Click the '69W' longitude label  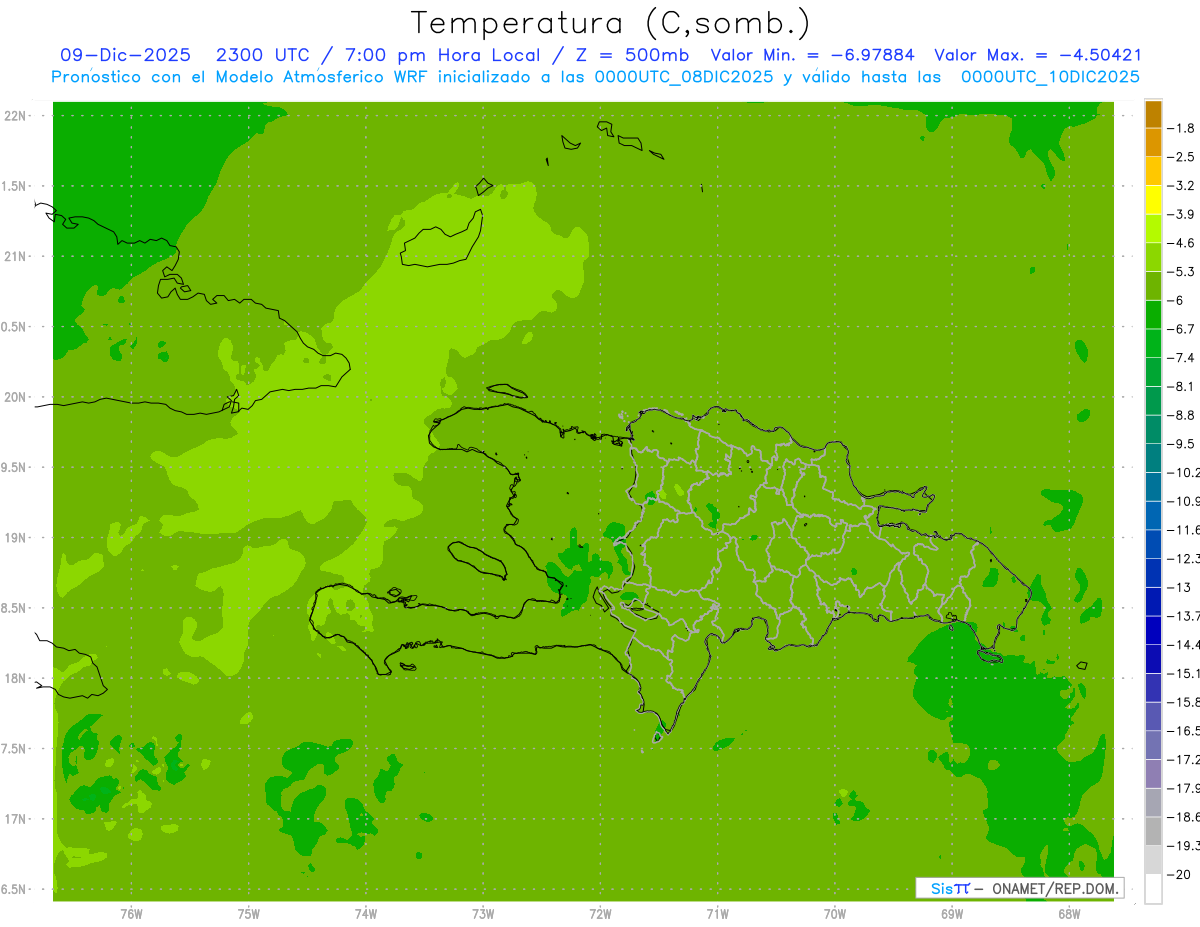tap(952, 914)
